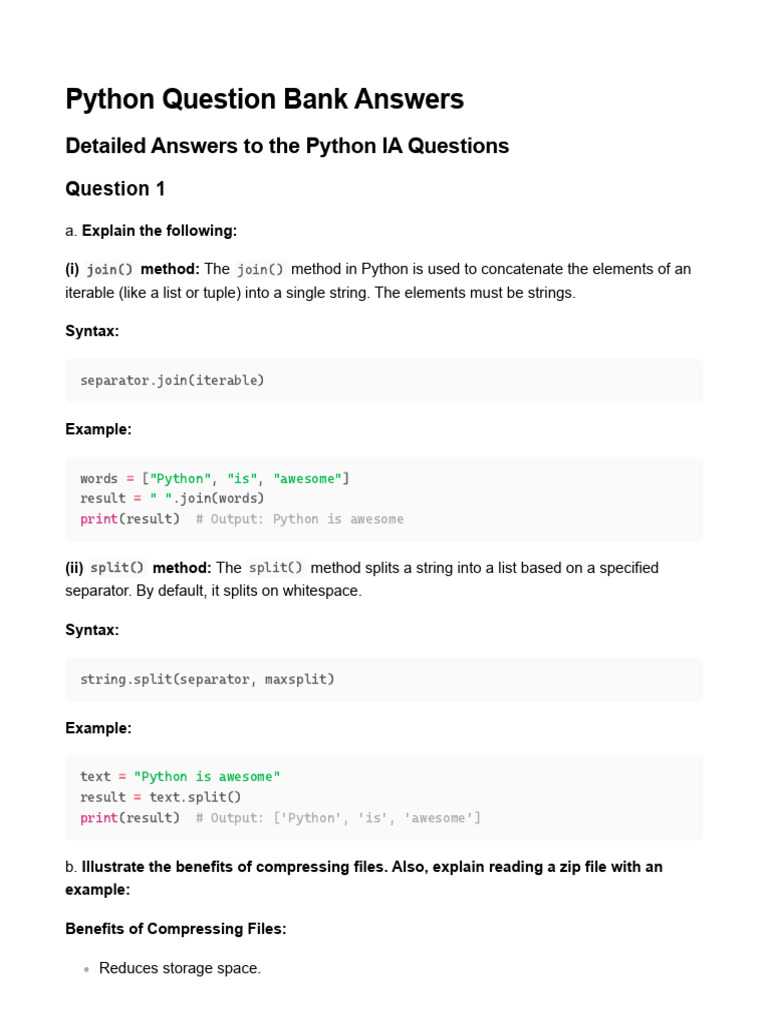Click the first 'Syntax:' label under join()
Image resolution: width=768 pixels, height=1024 pixels.
[92, 330]
